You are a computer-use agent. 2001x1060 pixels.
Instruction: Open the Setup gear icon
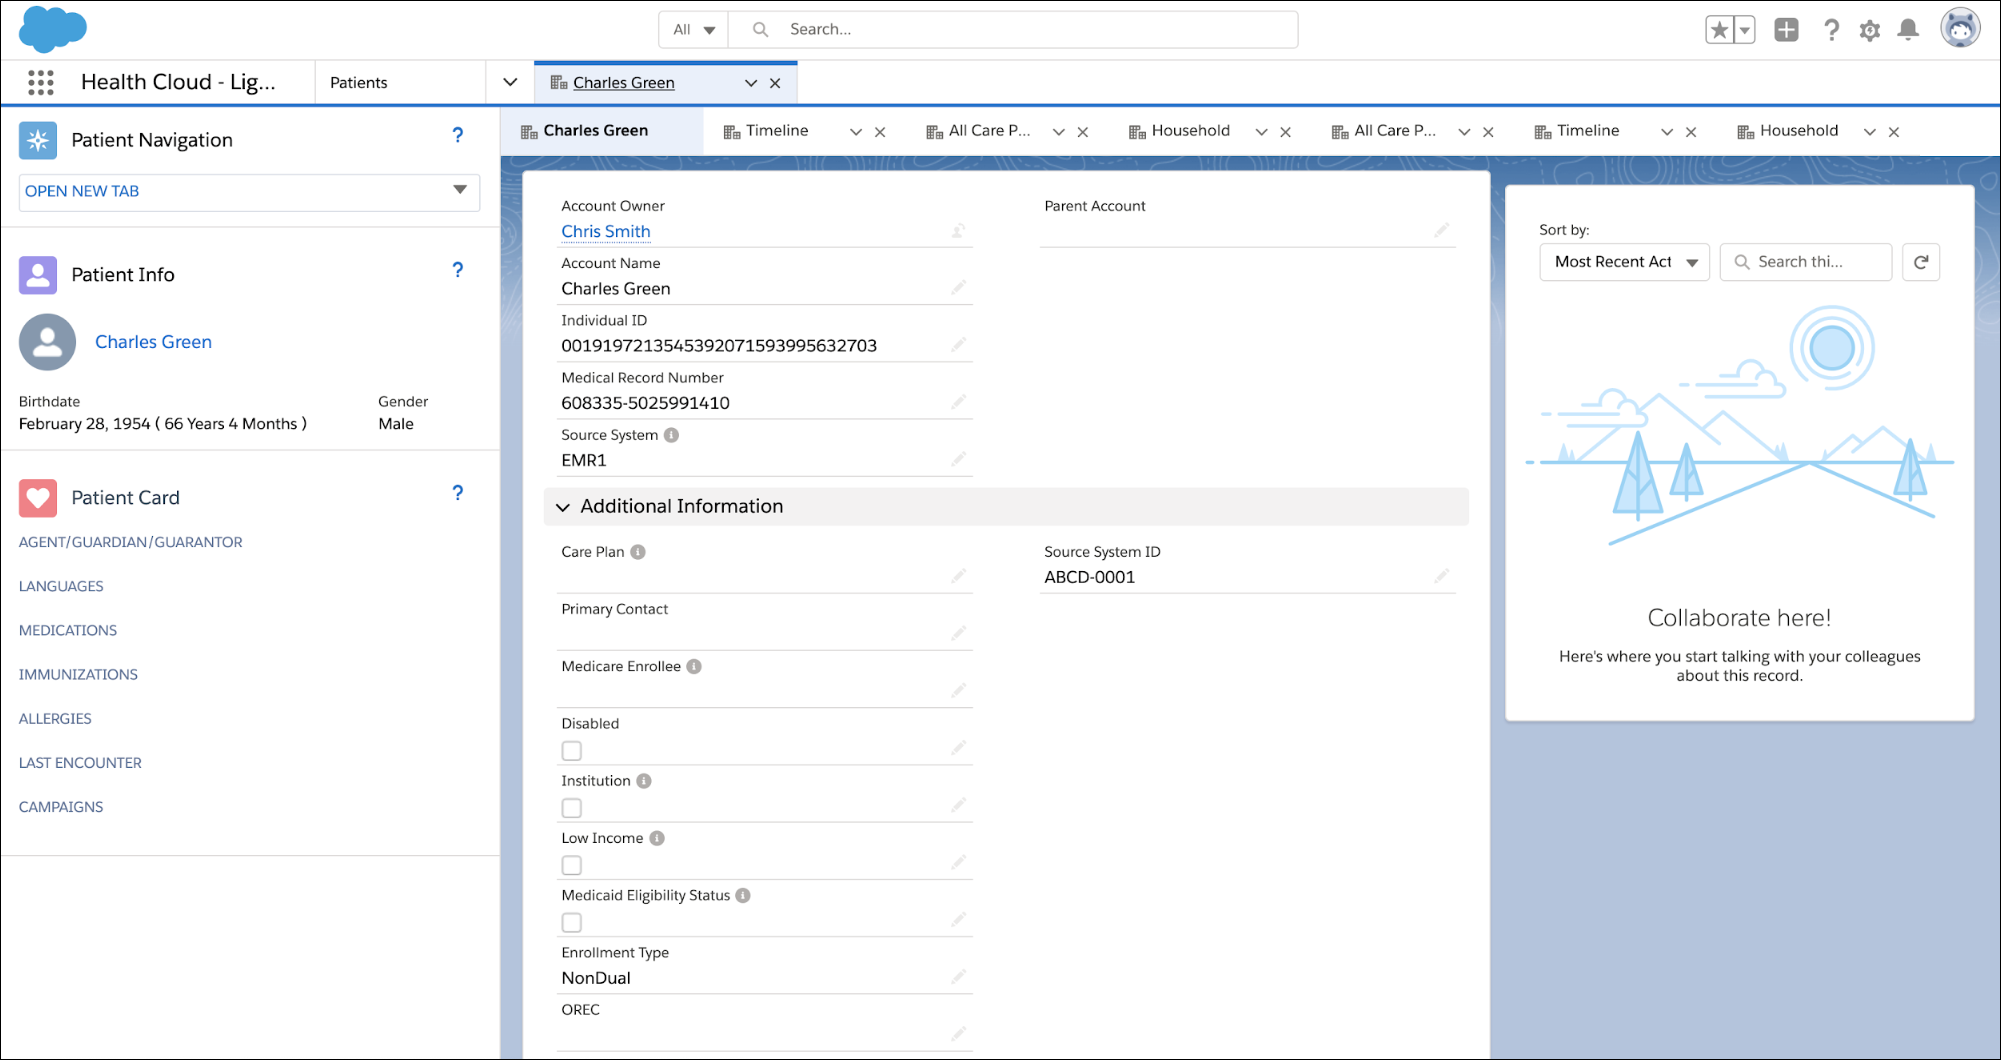click(x=1869, y=30)
